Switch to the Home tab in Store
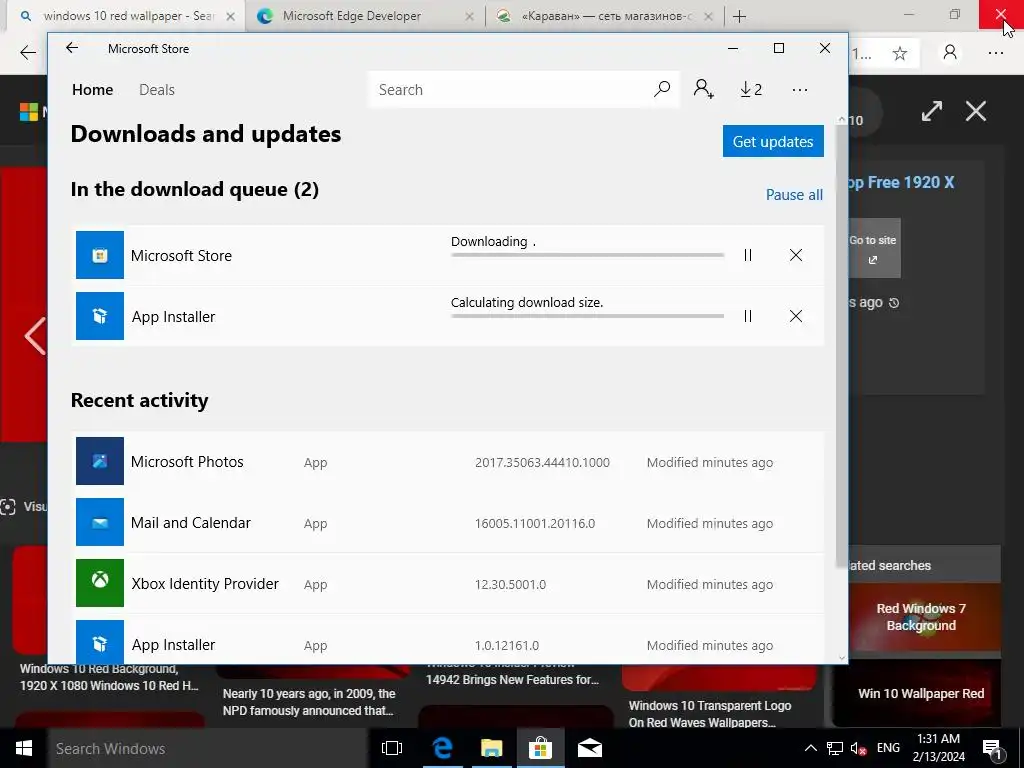The height and width of the screenshot is (768, 1024). (x=92, y=89)
